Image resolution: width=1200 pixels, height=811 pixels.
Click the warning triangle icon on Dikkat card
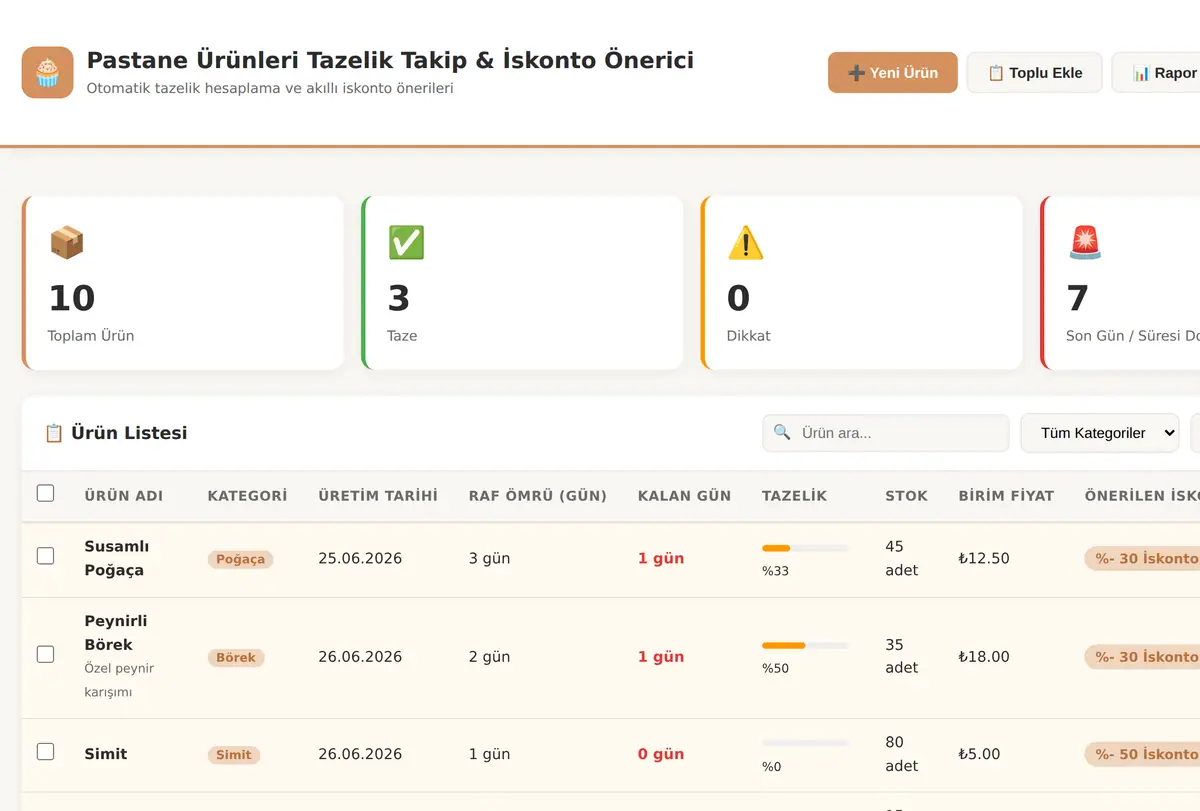click(x=745, y=242)
